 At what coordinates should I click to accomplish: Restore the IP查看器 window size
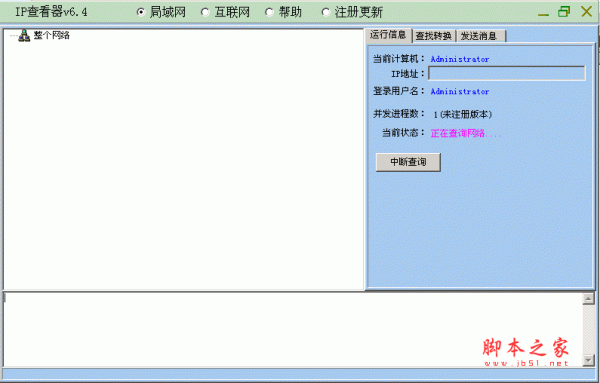click(x=564, y=11)
